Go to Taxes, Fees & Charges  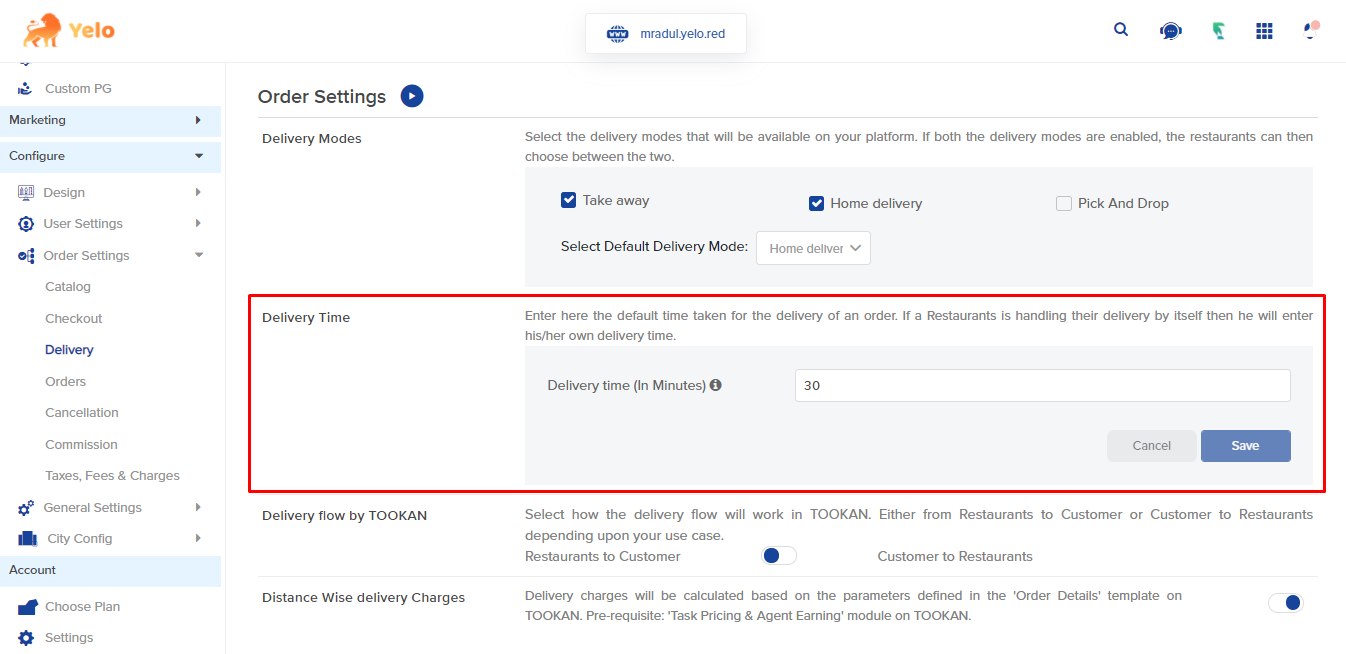112,476
